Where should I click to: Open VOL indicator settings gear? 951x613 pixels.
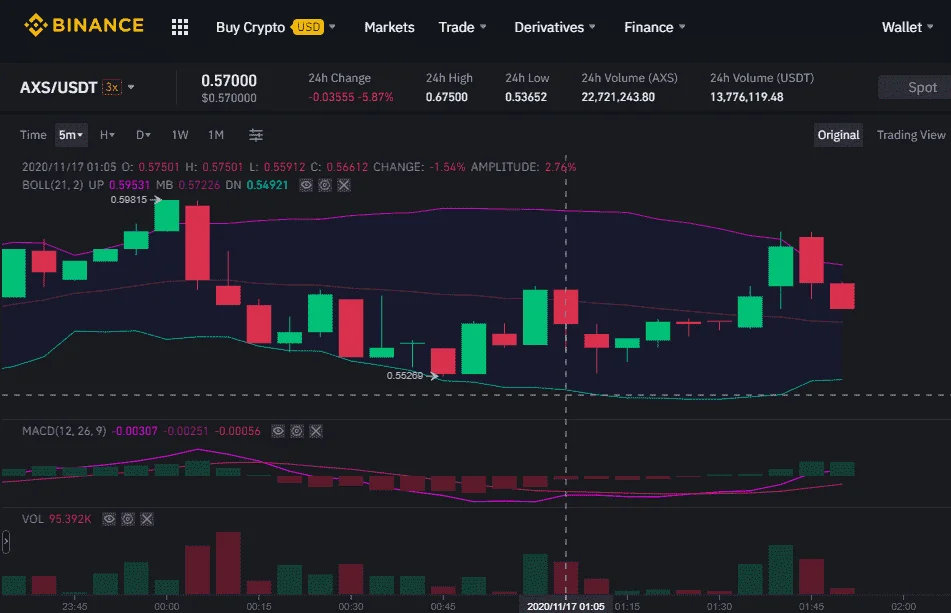click(128, 519)
